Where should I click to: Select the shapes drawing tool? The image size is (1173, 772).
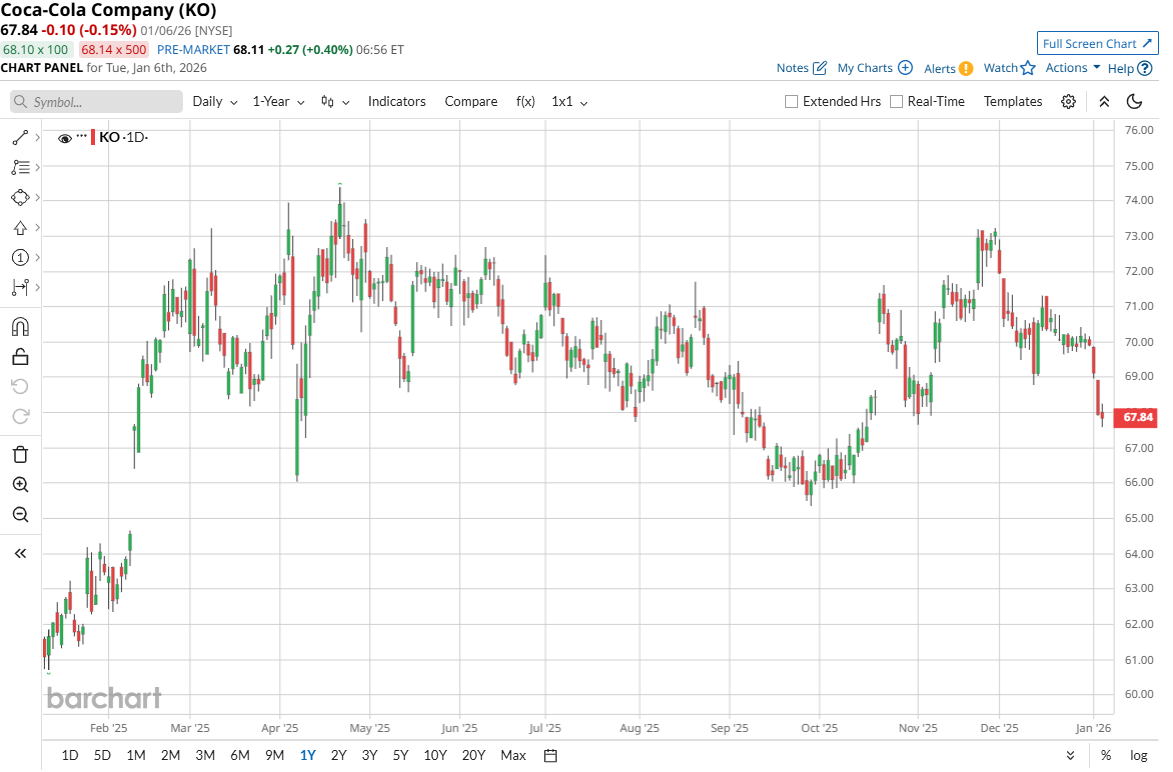(20, 197)
